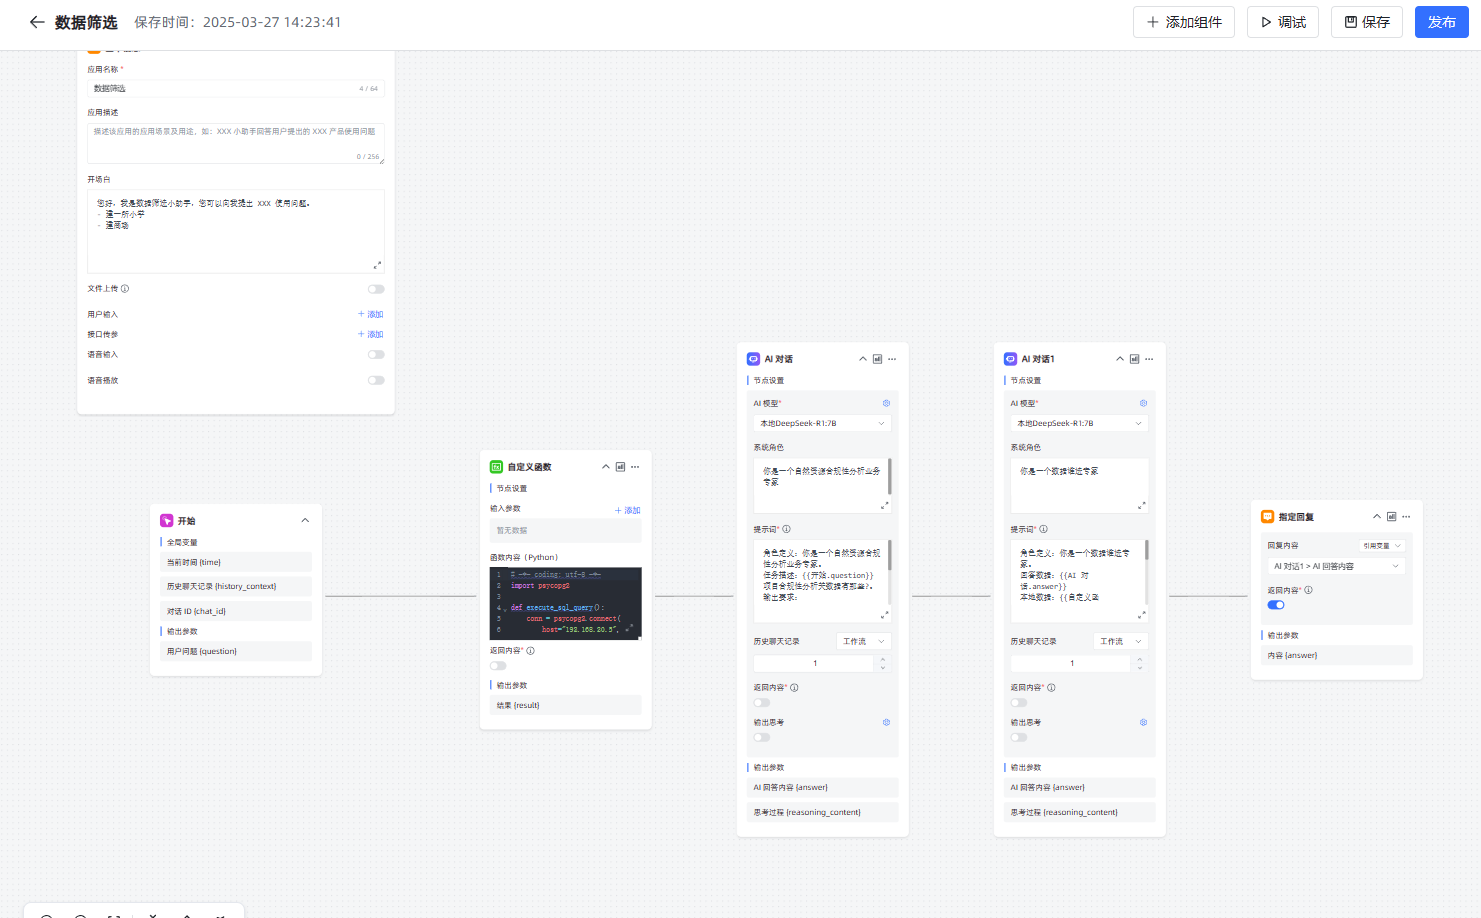Viewport: 1481px width, 918px height.
Task: Toggle 返回内容 switch in AI 对话
Action: pos(762,703)
